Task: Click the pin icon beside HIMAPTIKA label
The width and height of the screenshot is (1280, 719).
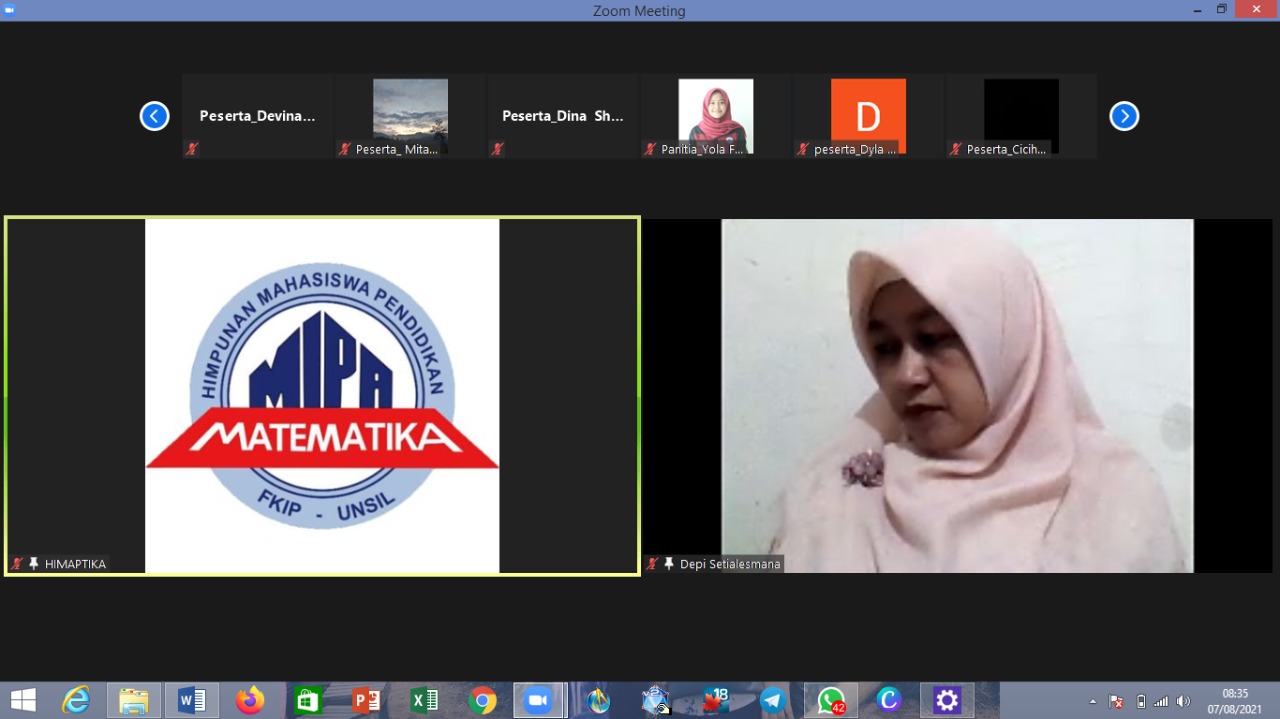Action: (x=33, y=564)
